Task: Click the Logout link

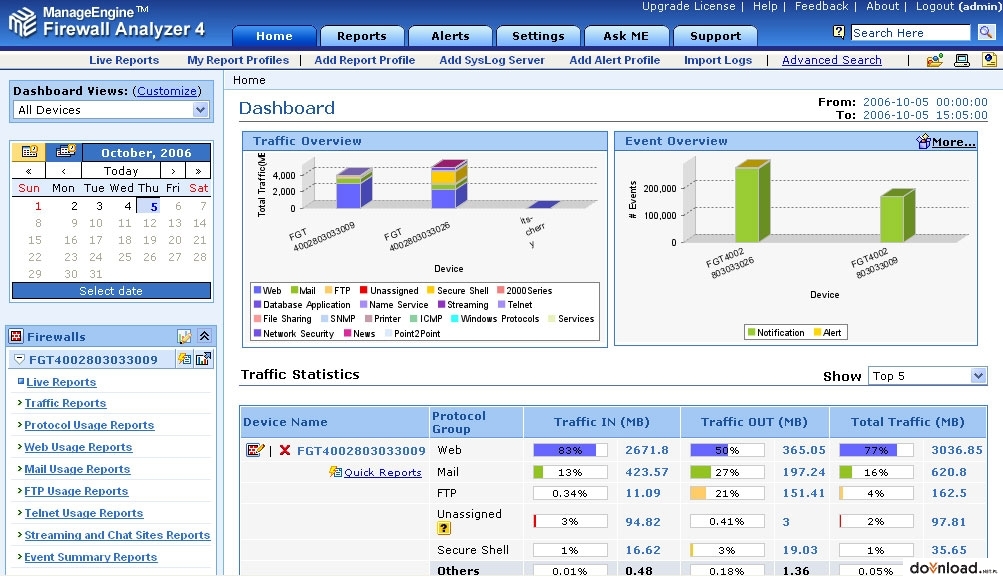Action: pyautogui.click(x=935, y=6)
